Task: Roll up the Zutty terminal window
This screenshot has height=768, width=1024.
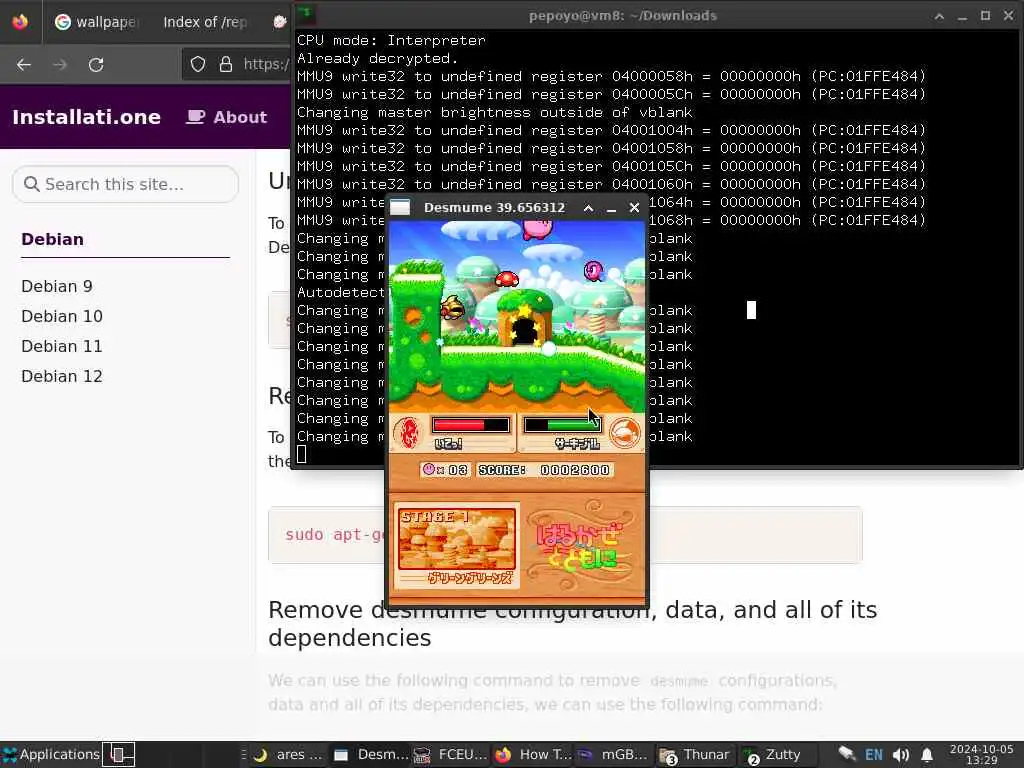Action: click(x=939, y=16)
